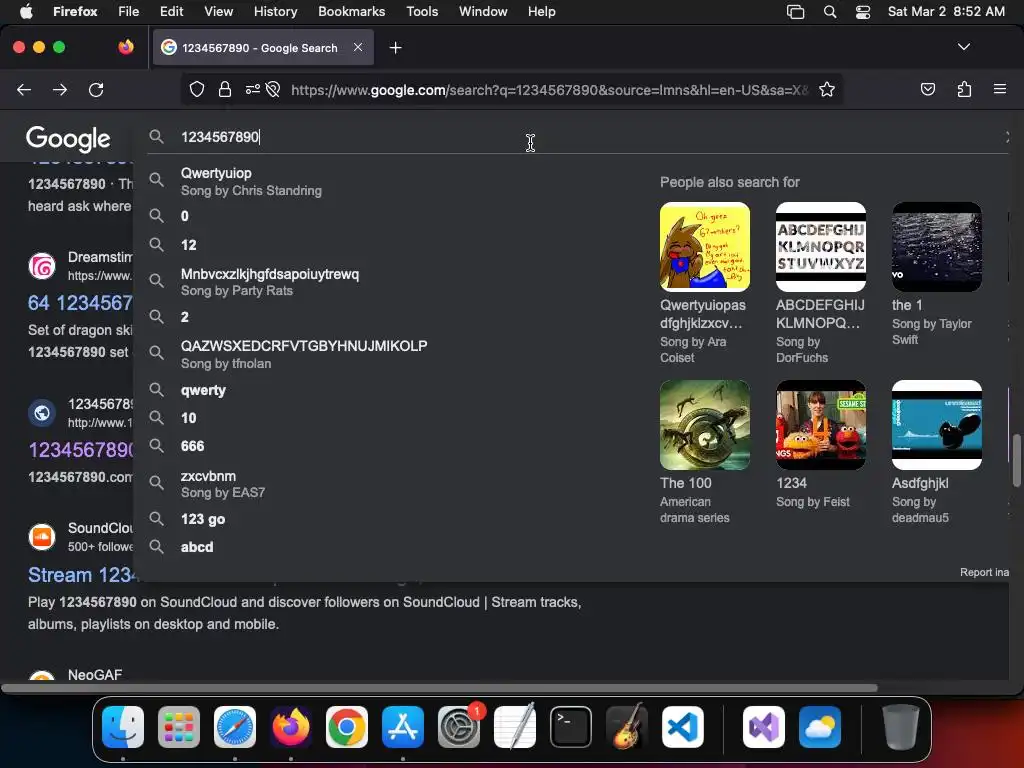Click the browser forward arrow
Screen dimensions: 1024x768
[60, 89]
